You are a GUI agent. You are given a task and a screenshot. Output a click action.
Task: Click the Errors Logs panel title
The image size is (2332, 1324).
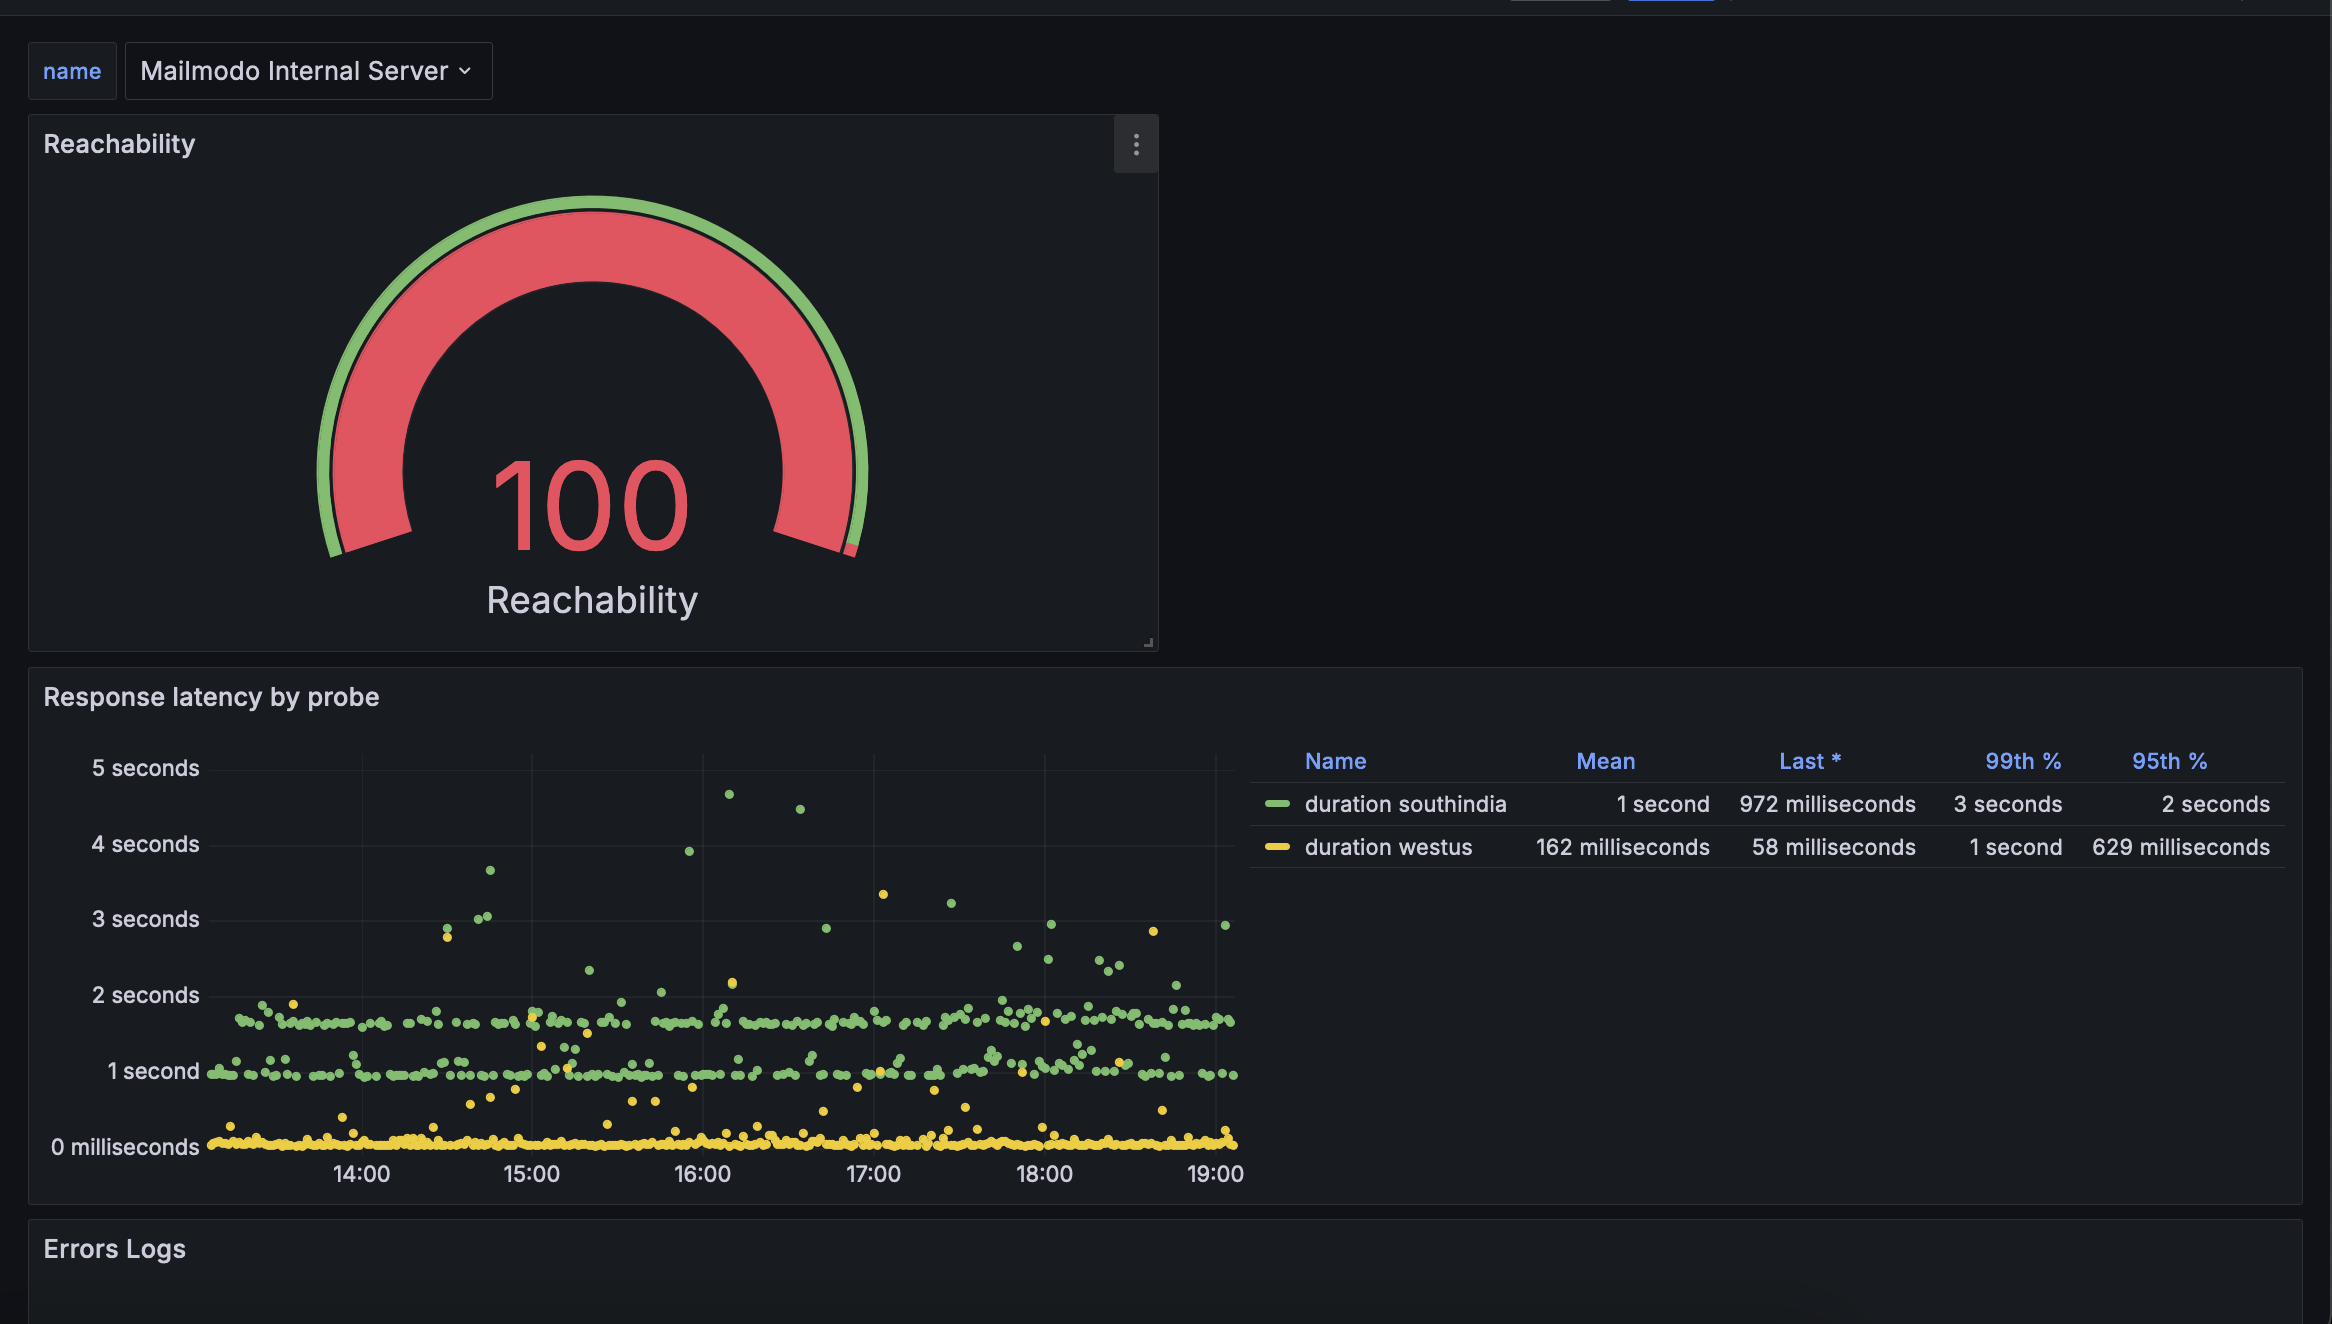tap(115, 1249)
